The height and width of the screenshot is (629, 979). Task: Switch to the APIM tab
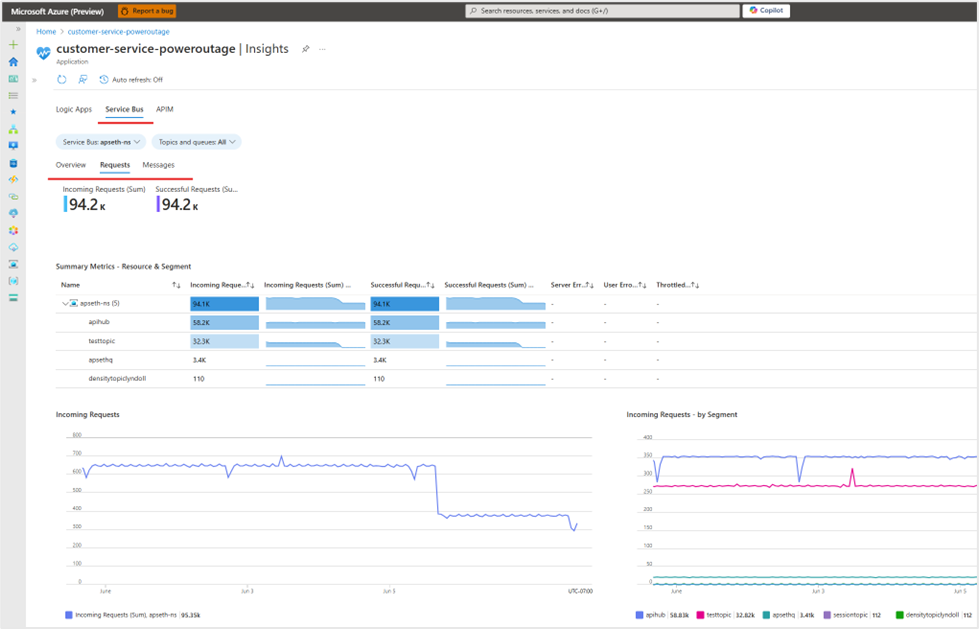(x=165, y=109)
